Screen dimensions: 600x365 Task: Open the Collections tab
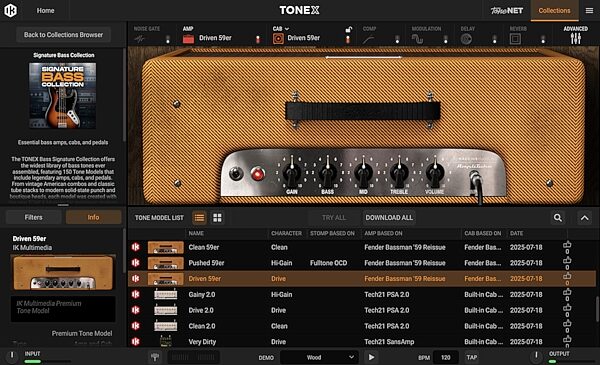[554, 11]
